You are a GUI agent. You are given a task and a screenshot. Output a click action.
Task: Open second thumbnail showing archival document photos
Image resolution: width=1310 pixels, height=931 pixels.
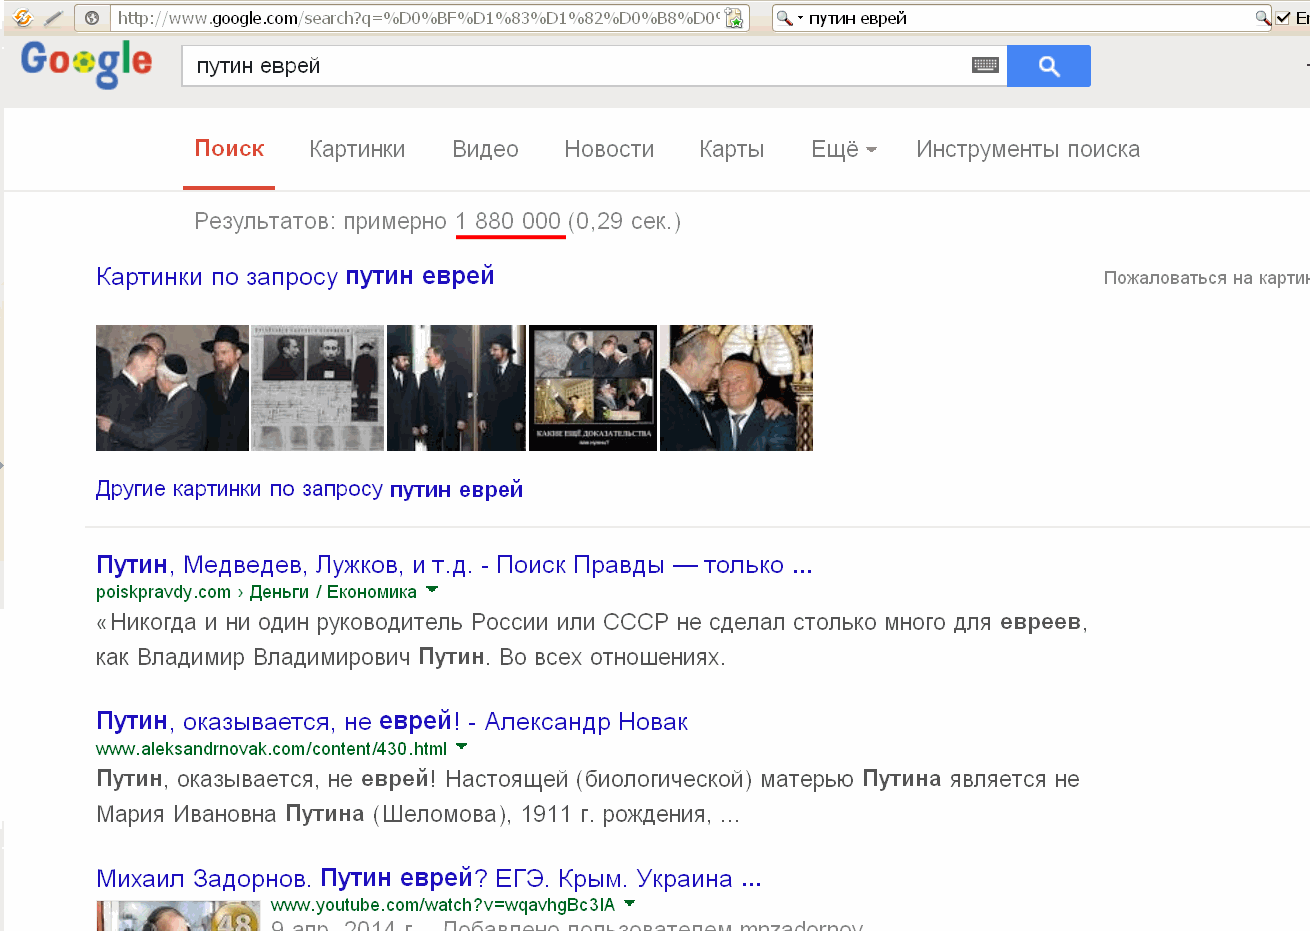click(x=317, y=388)
